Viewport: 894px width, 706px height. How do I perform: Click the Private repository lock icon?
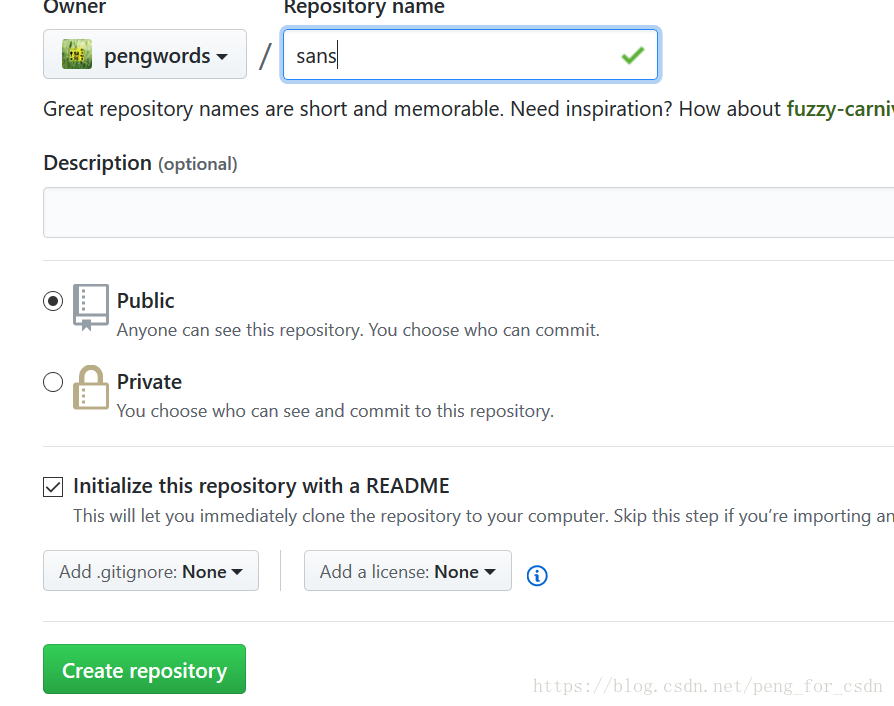(x=91, y=388)
